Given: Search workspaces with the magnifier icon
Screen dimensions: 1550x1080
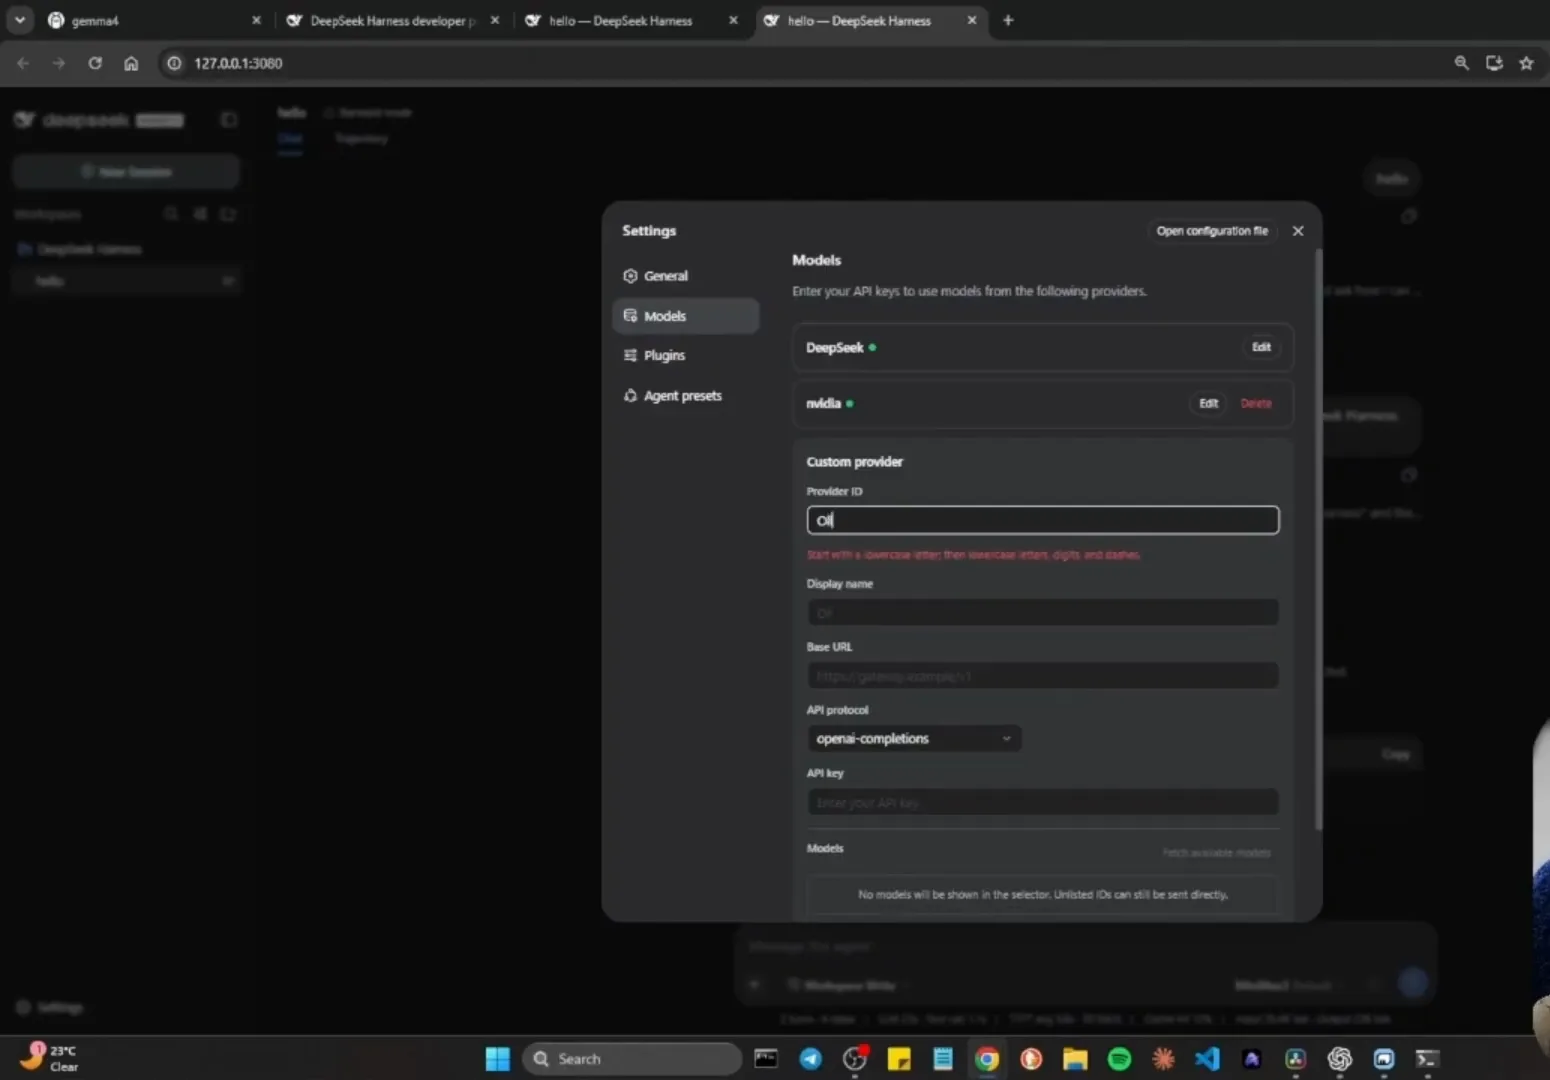Looking at the screenshot, I should (x=171, y=214).
